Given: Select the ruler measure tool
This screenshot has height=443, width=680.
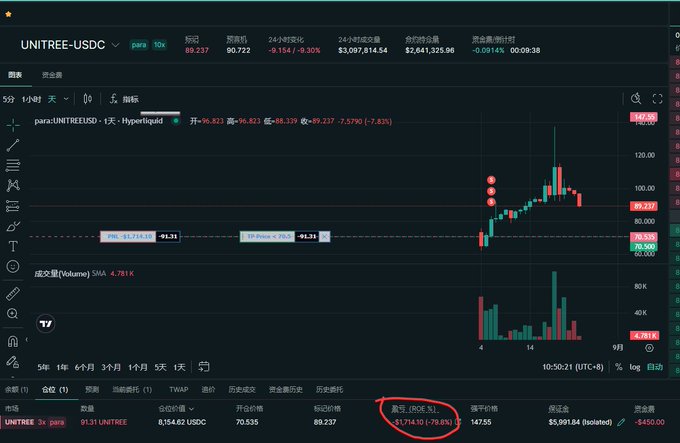Looking at the screenshot, I should point(13,293).
